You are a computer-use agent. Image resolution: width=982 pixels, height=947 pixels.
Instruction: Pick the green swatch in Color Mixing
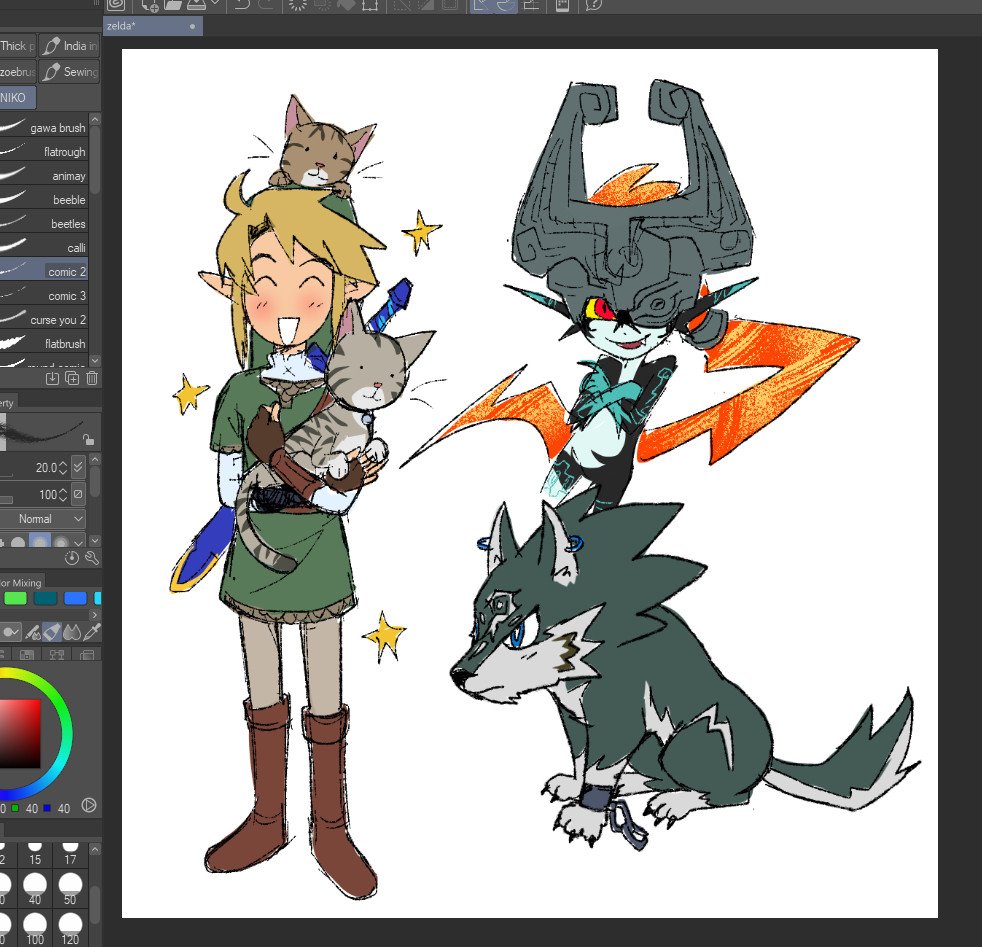(x=14, y=598)
